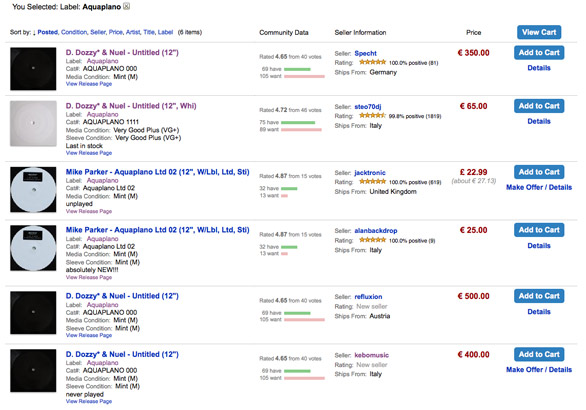Open seller steo70dj's profile
The width and height of the screenshot is (586, 410).
tap(368, 107)
